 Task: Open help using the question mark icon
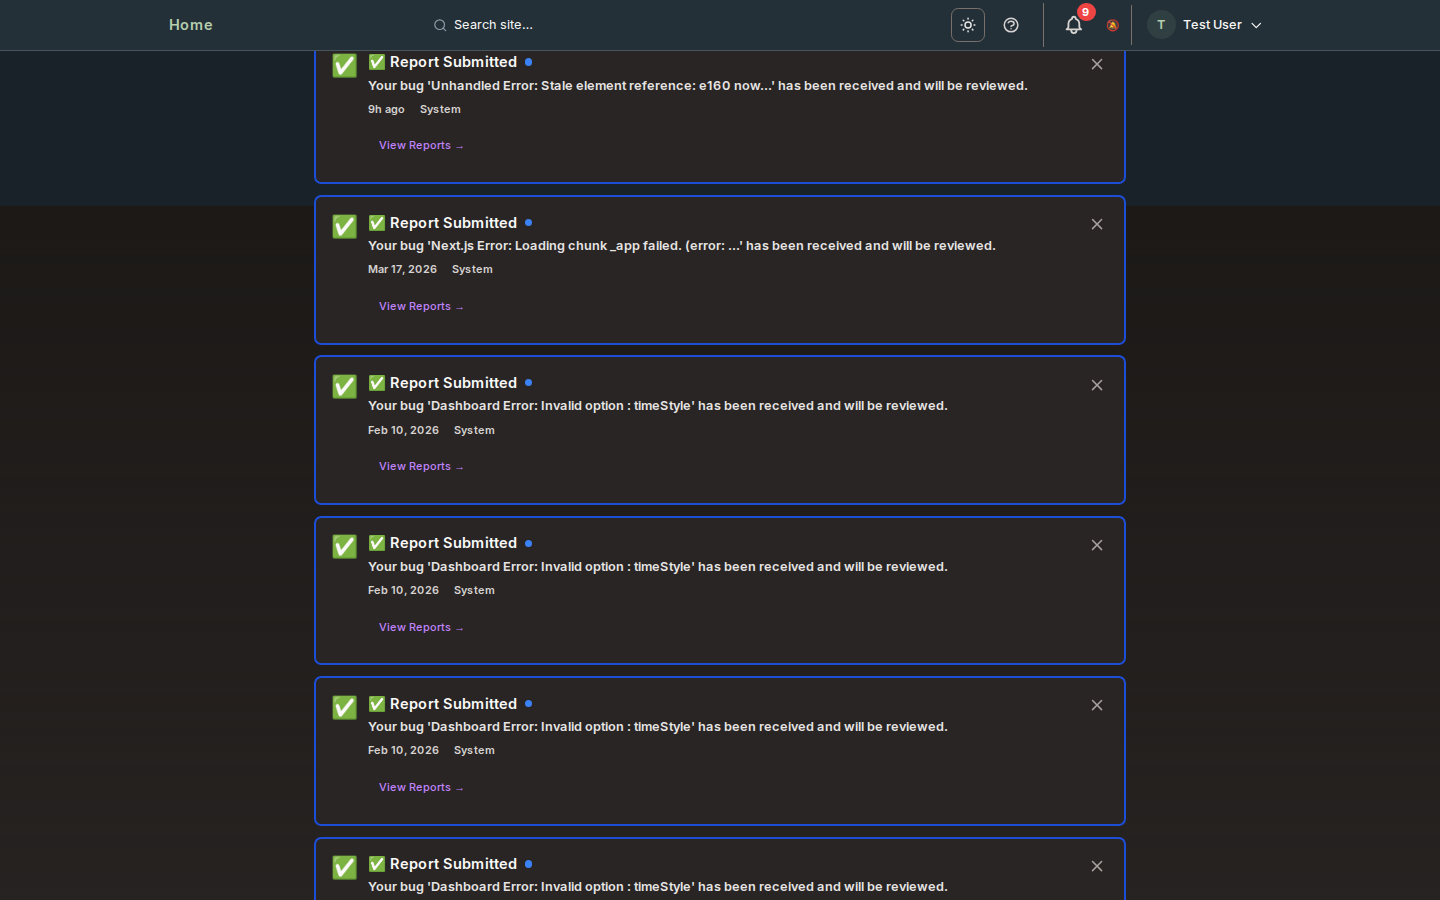(1011, 25)
